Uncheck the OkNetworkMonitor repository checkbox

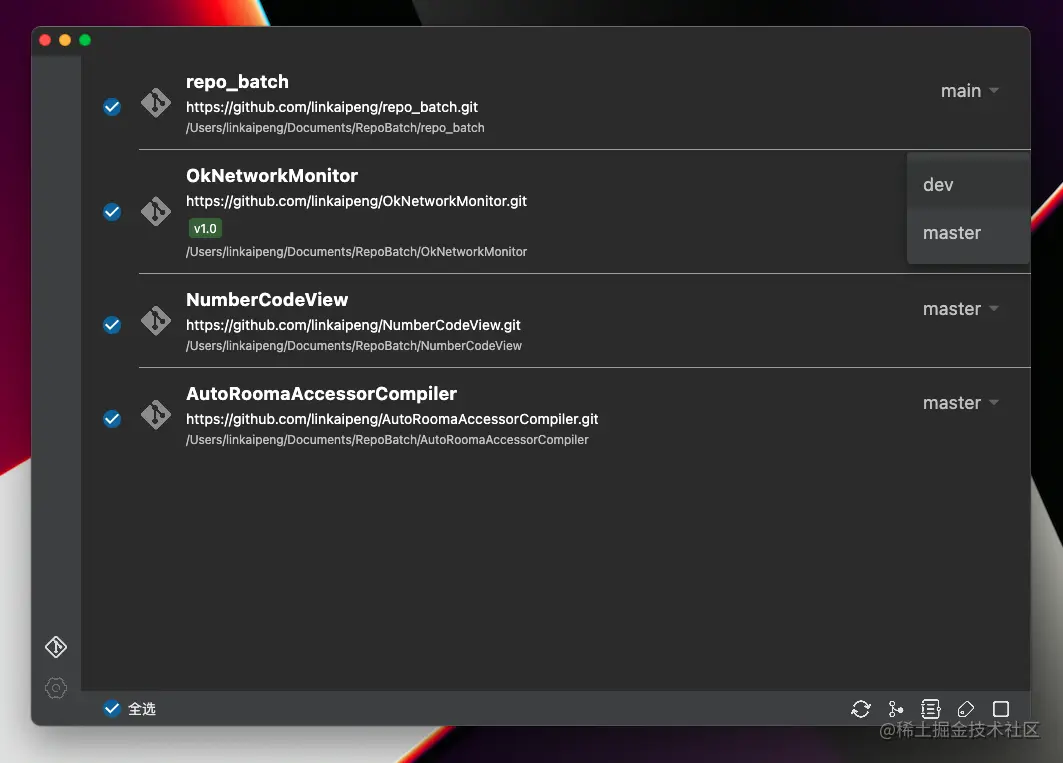point(112,212)
